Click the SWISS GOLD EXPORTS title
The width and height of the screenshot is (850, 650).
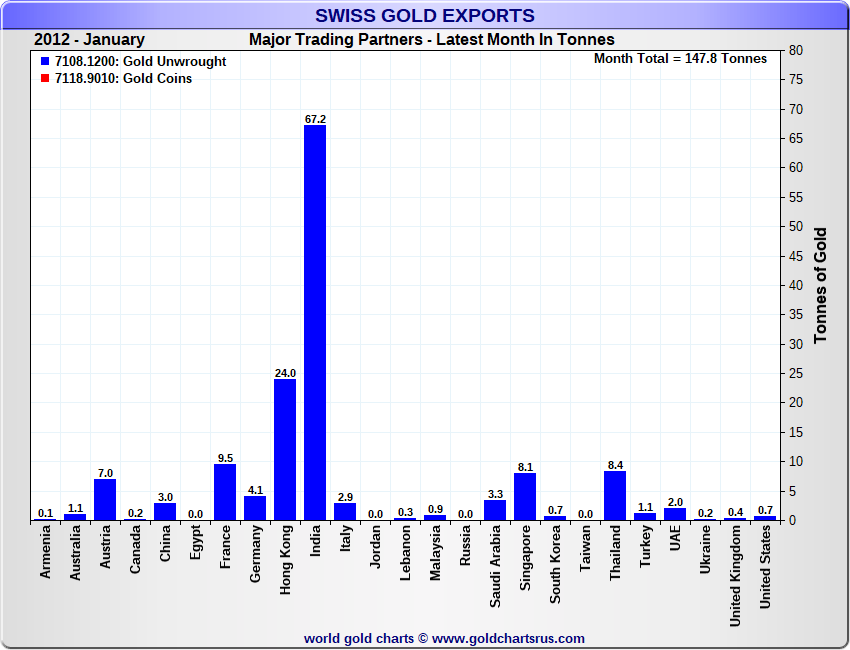coord(425,16)
